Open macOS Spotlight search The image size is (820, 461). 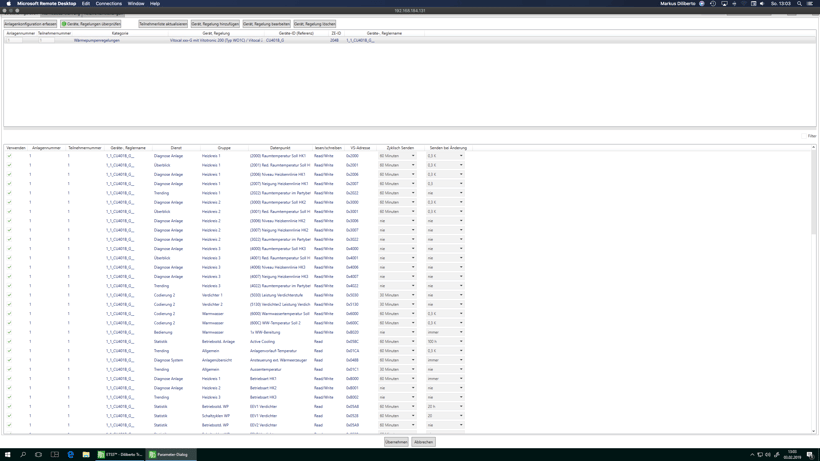coord(799,4)
